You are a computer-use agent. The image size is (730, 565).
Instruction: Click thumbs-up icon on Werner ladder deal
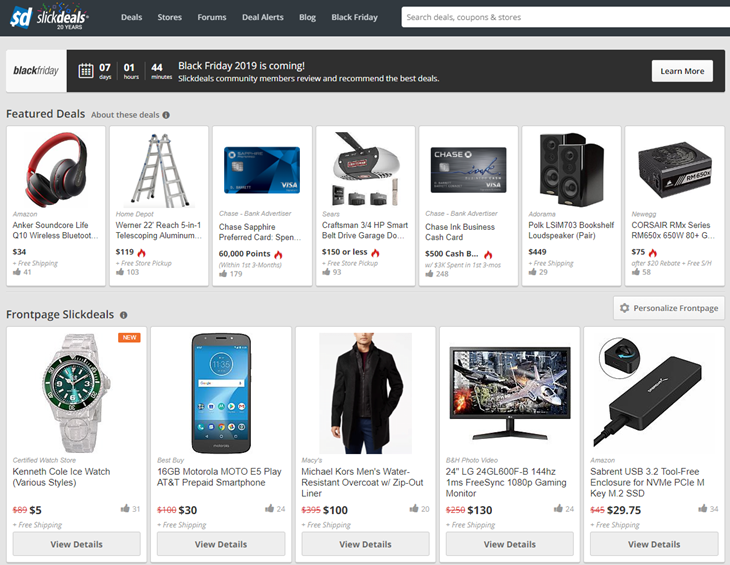pyautogui.click(x=120, y=272)
